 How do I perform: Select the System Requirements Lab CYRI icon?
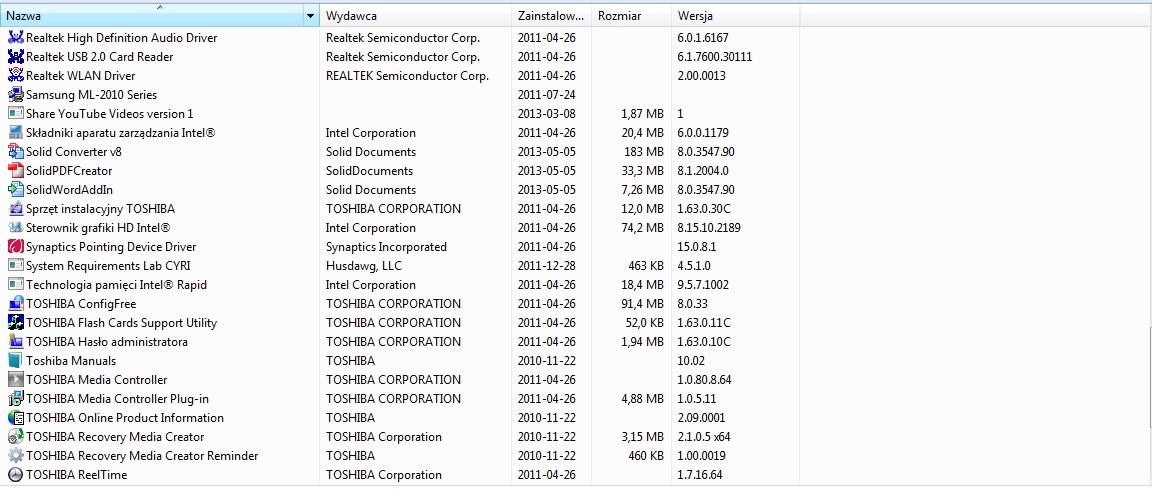click(15, 266)
